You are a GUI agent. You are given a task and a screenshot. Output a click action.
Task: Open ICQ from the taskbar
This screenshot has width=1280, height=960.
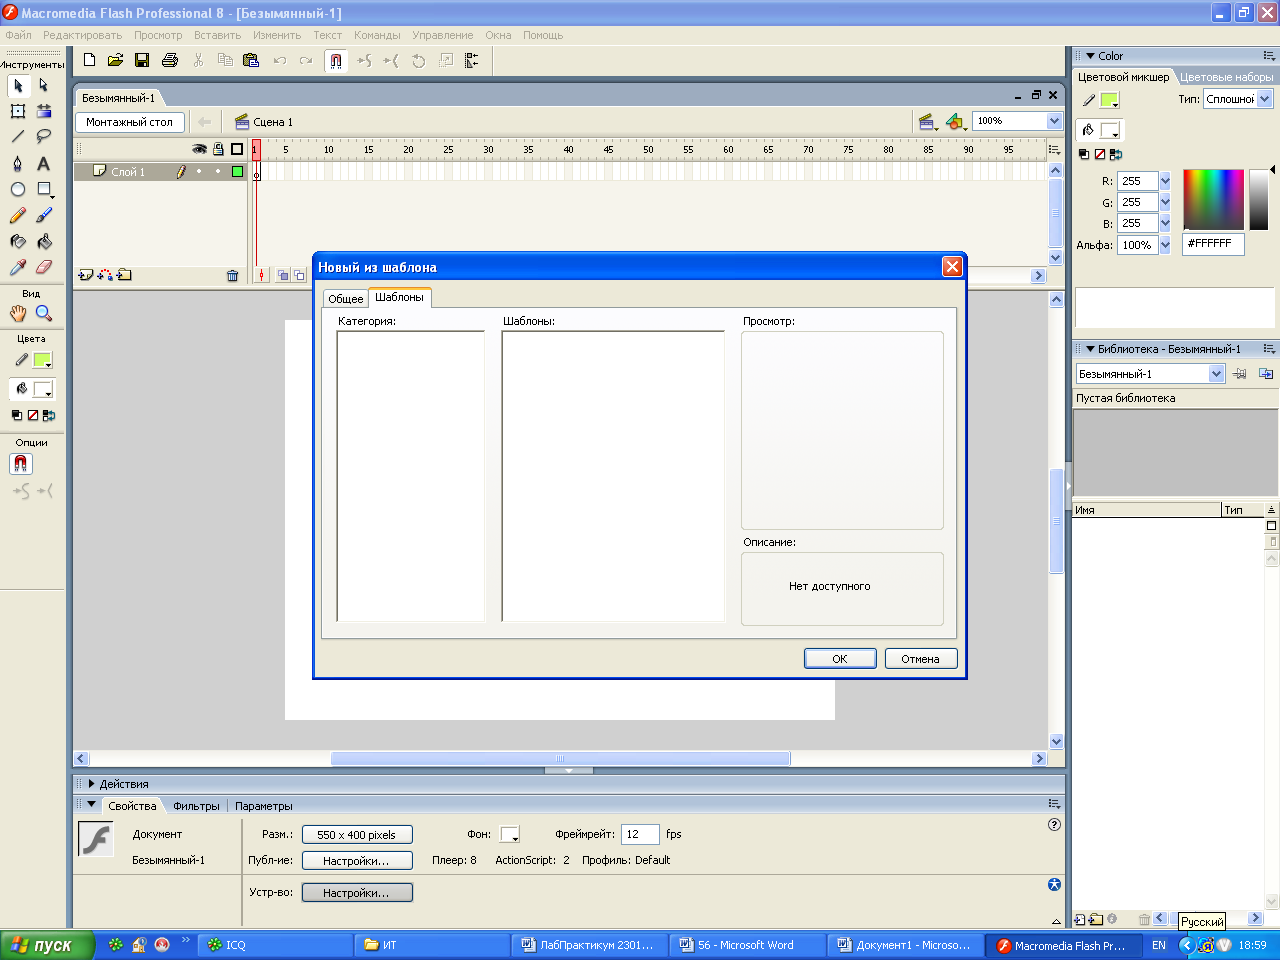275,945
